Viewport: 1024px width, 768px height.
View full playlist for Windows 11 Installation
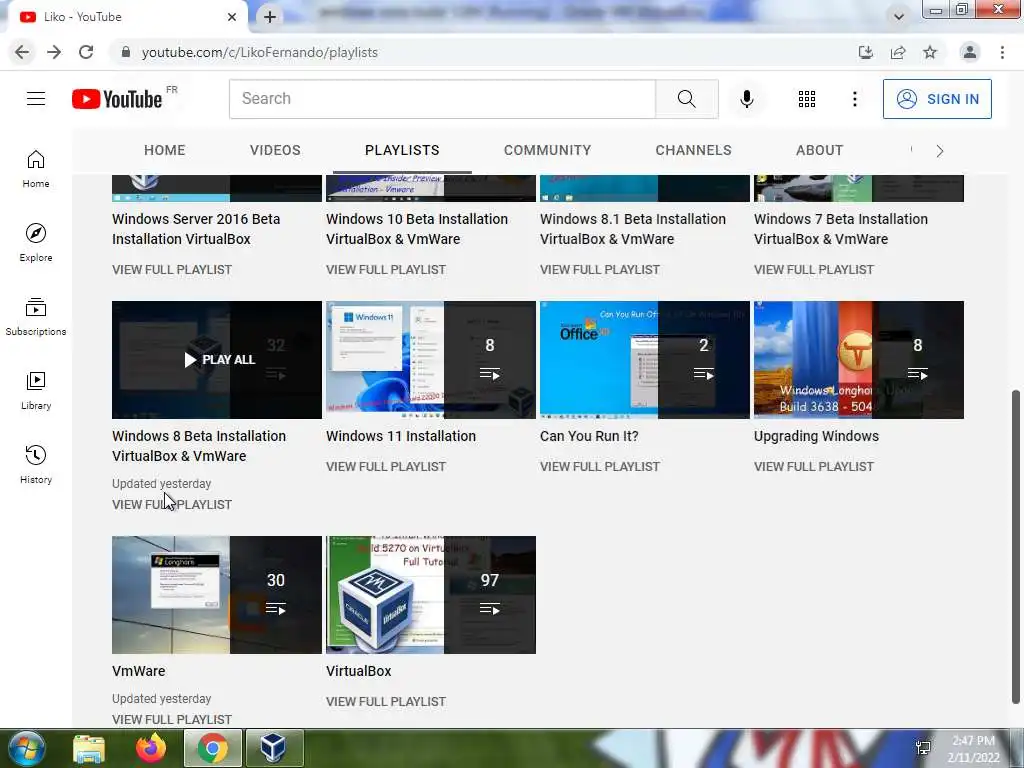pos(386,467)
